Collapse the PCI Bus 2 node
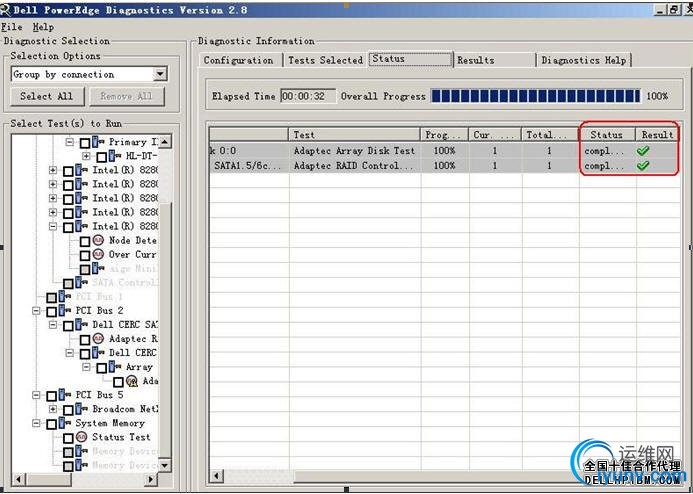This screenshot has height=494, width=693. [x=36, y=311]
